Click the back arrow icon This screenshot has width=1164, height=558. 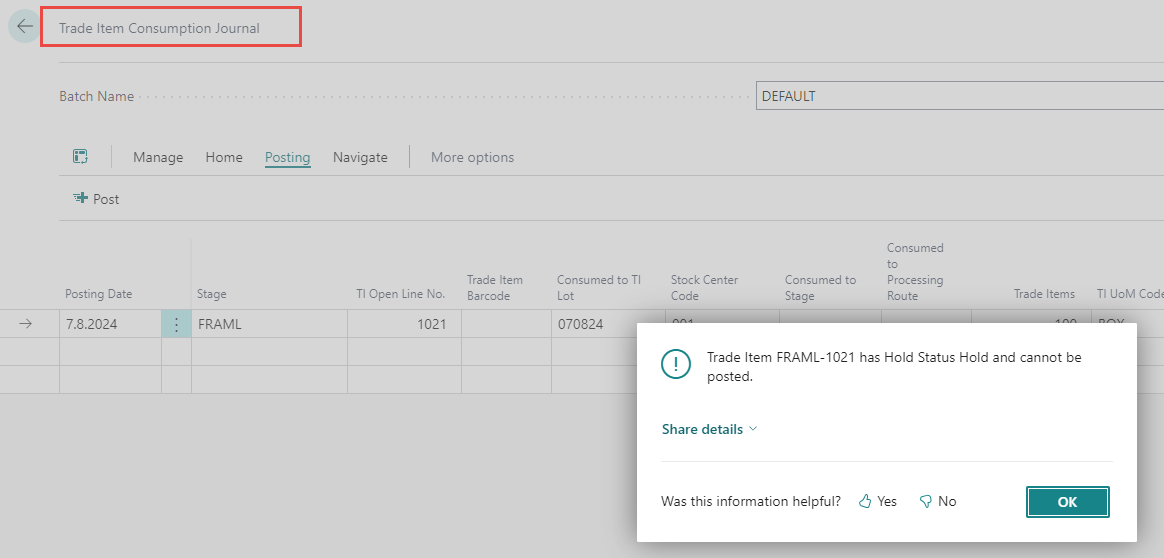(24, 27)
